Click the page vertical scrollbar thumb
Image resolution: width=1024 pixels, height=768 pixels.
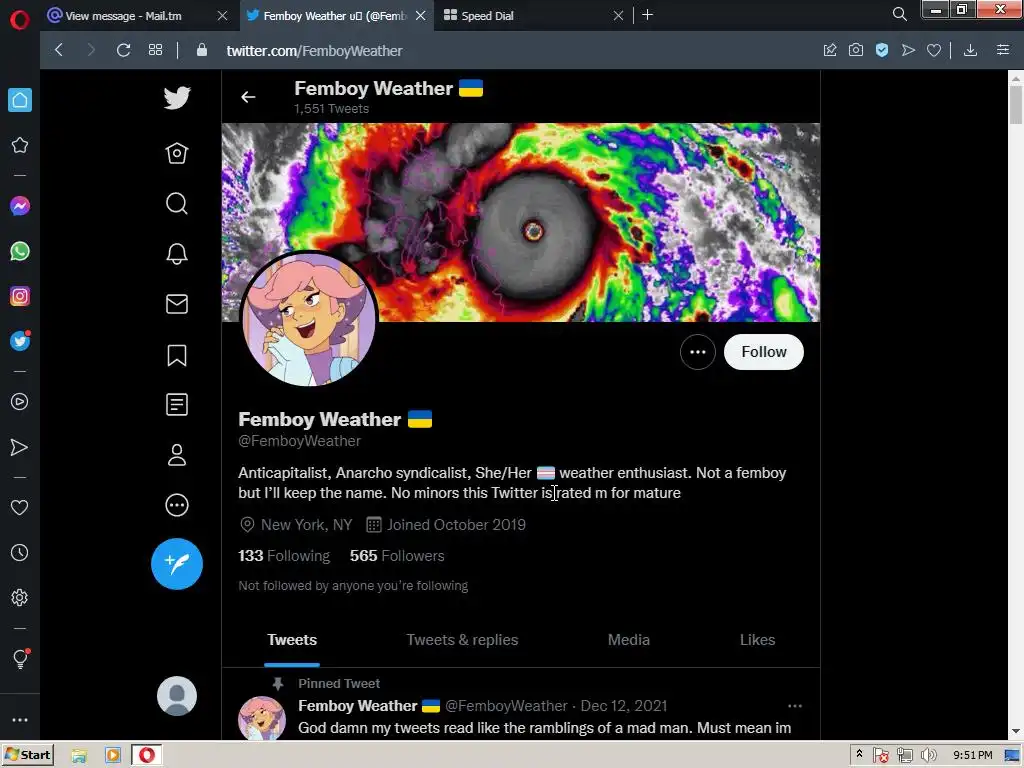pos(1016,104)
